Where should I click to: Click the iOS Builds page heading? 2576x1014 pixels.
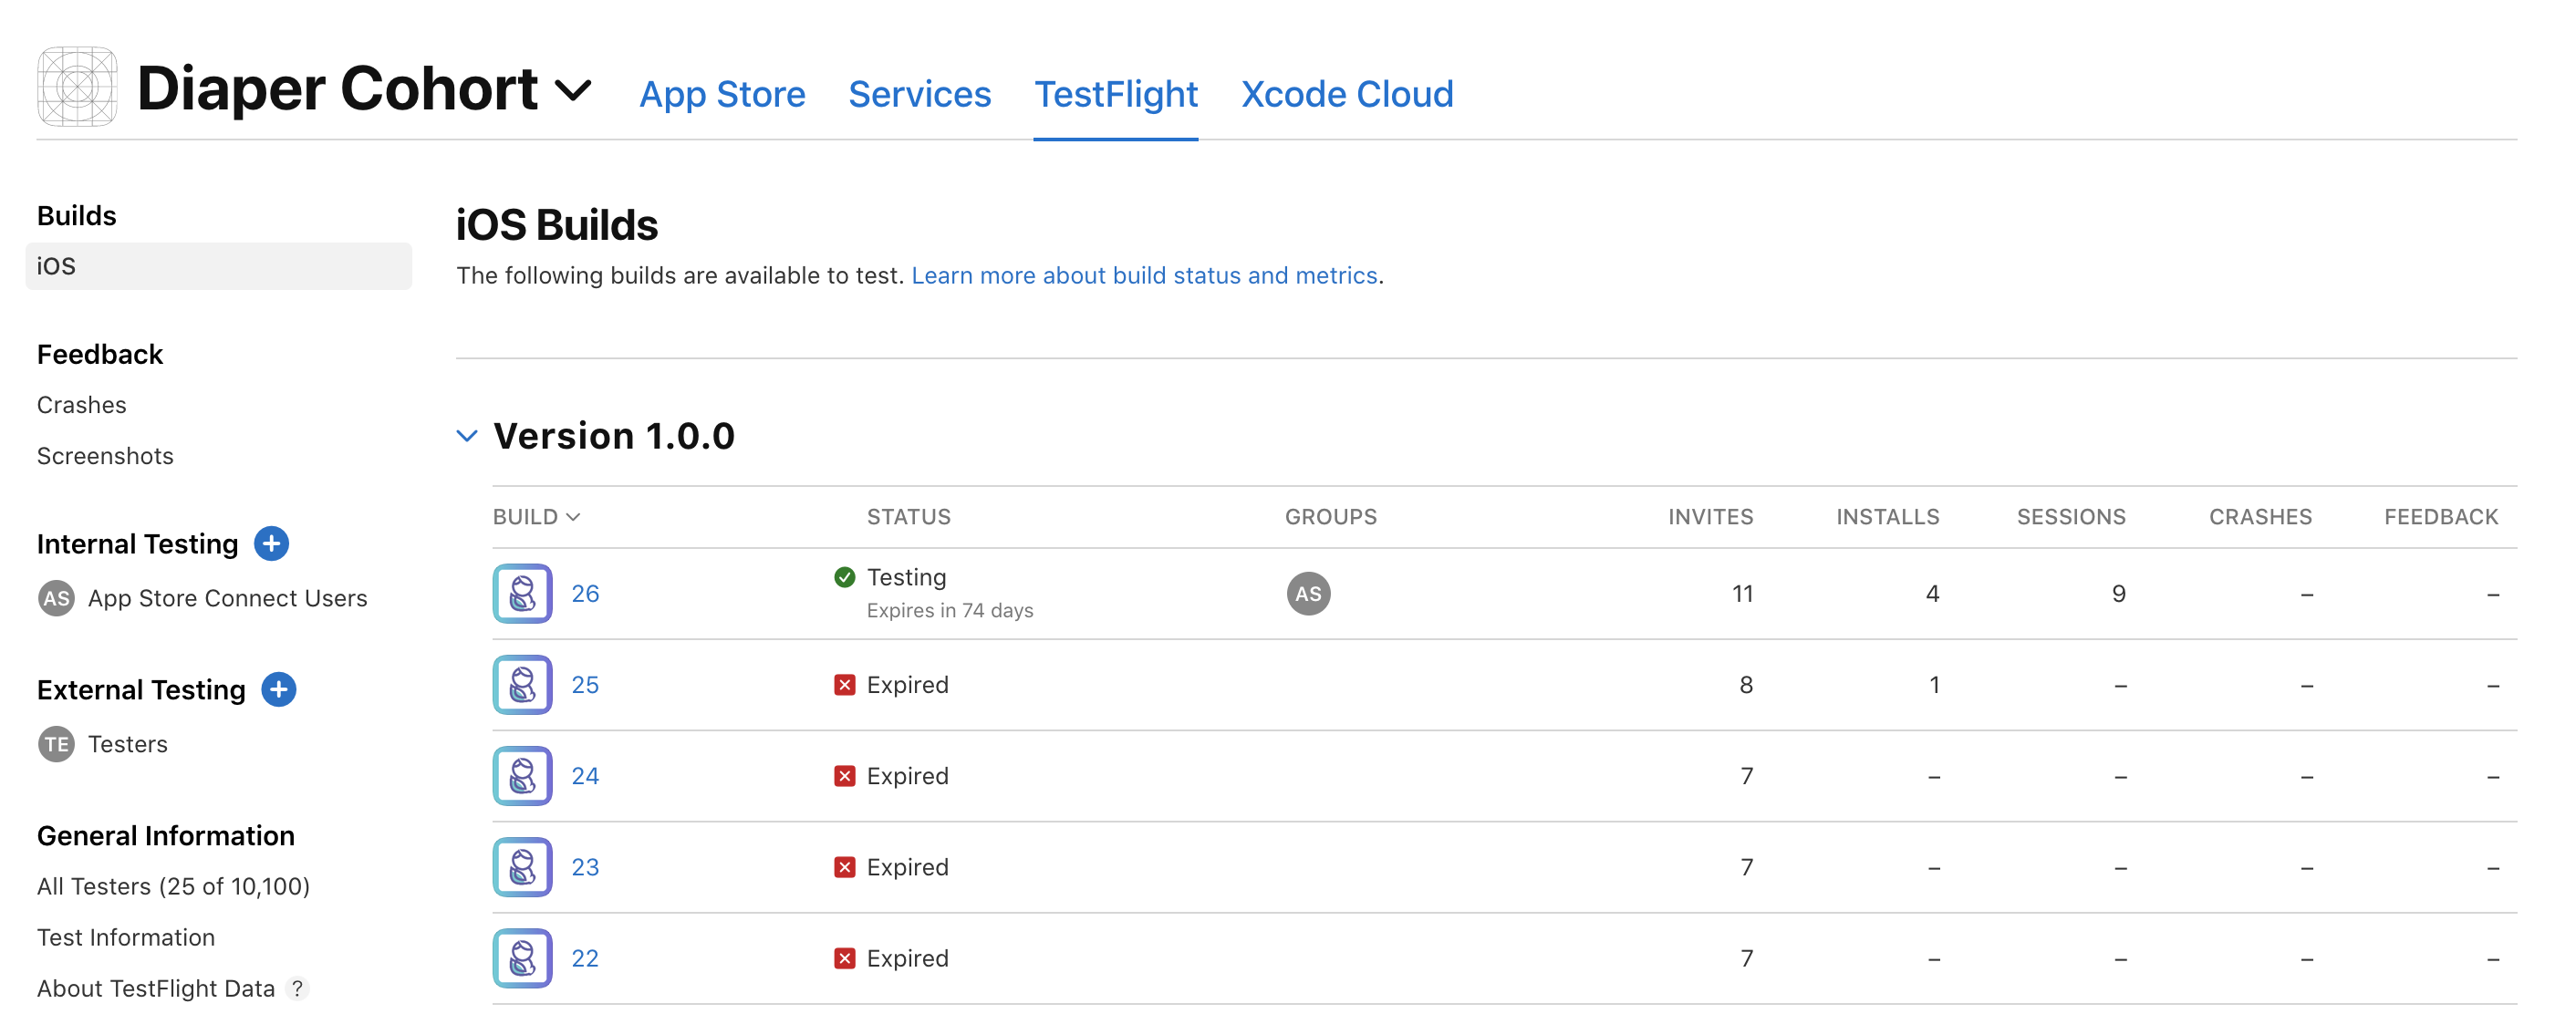click(x=557, y=225)
